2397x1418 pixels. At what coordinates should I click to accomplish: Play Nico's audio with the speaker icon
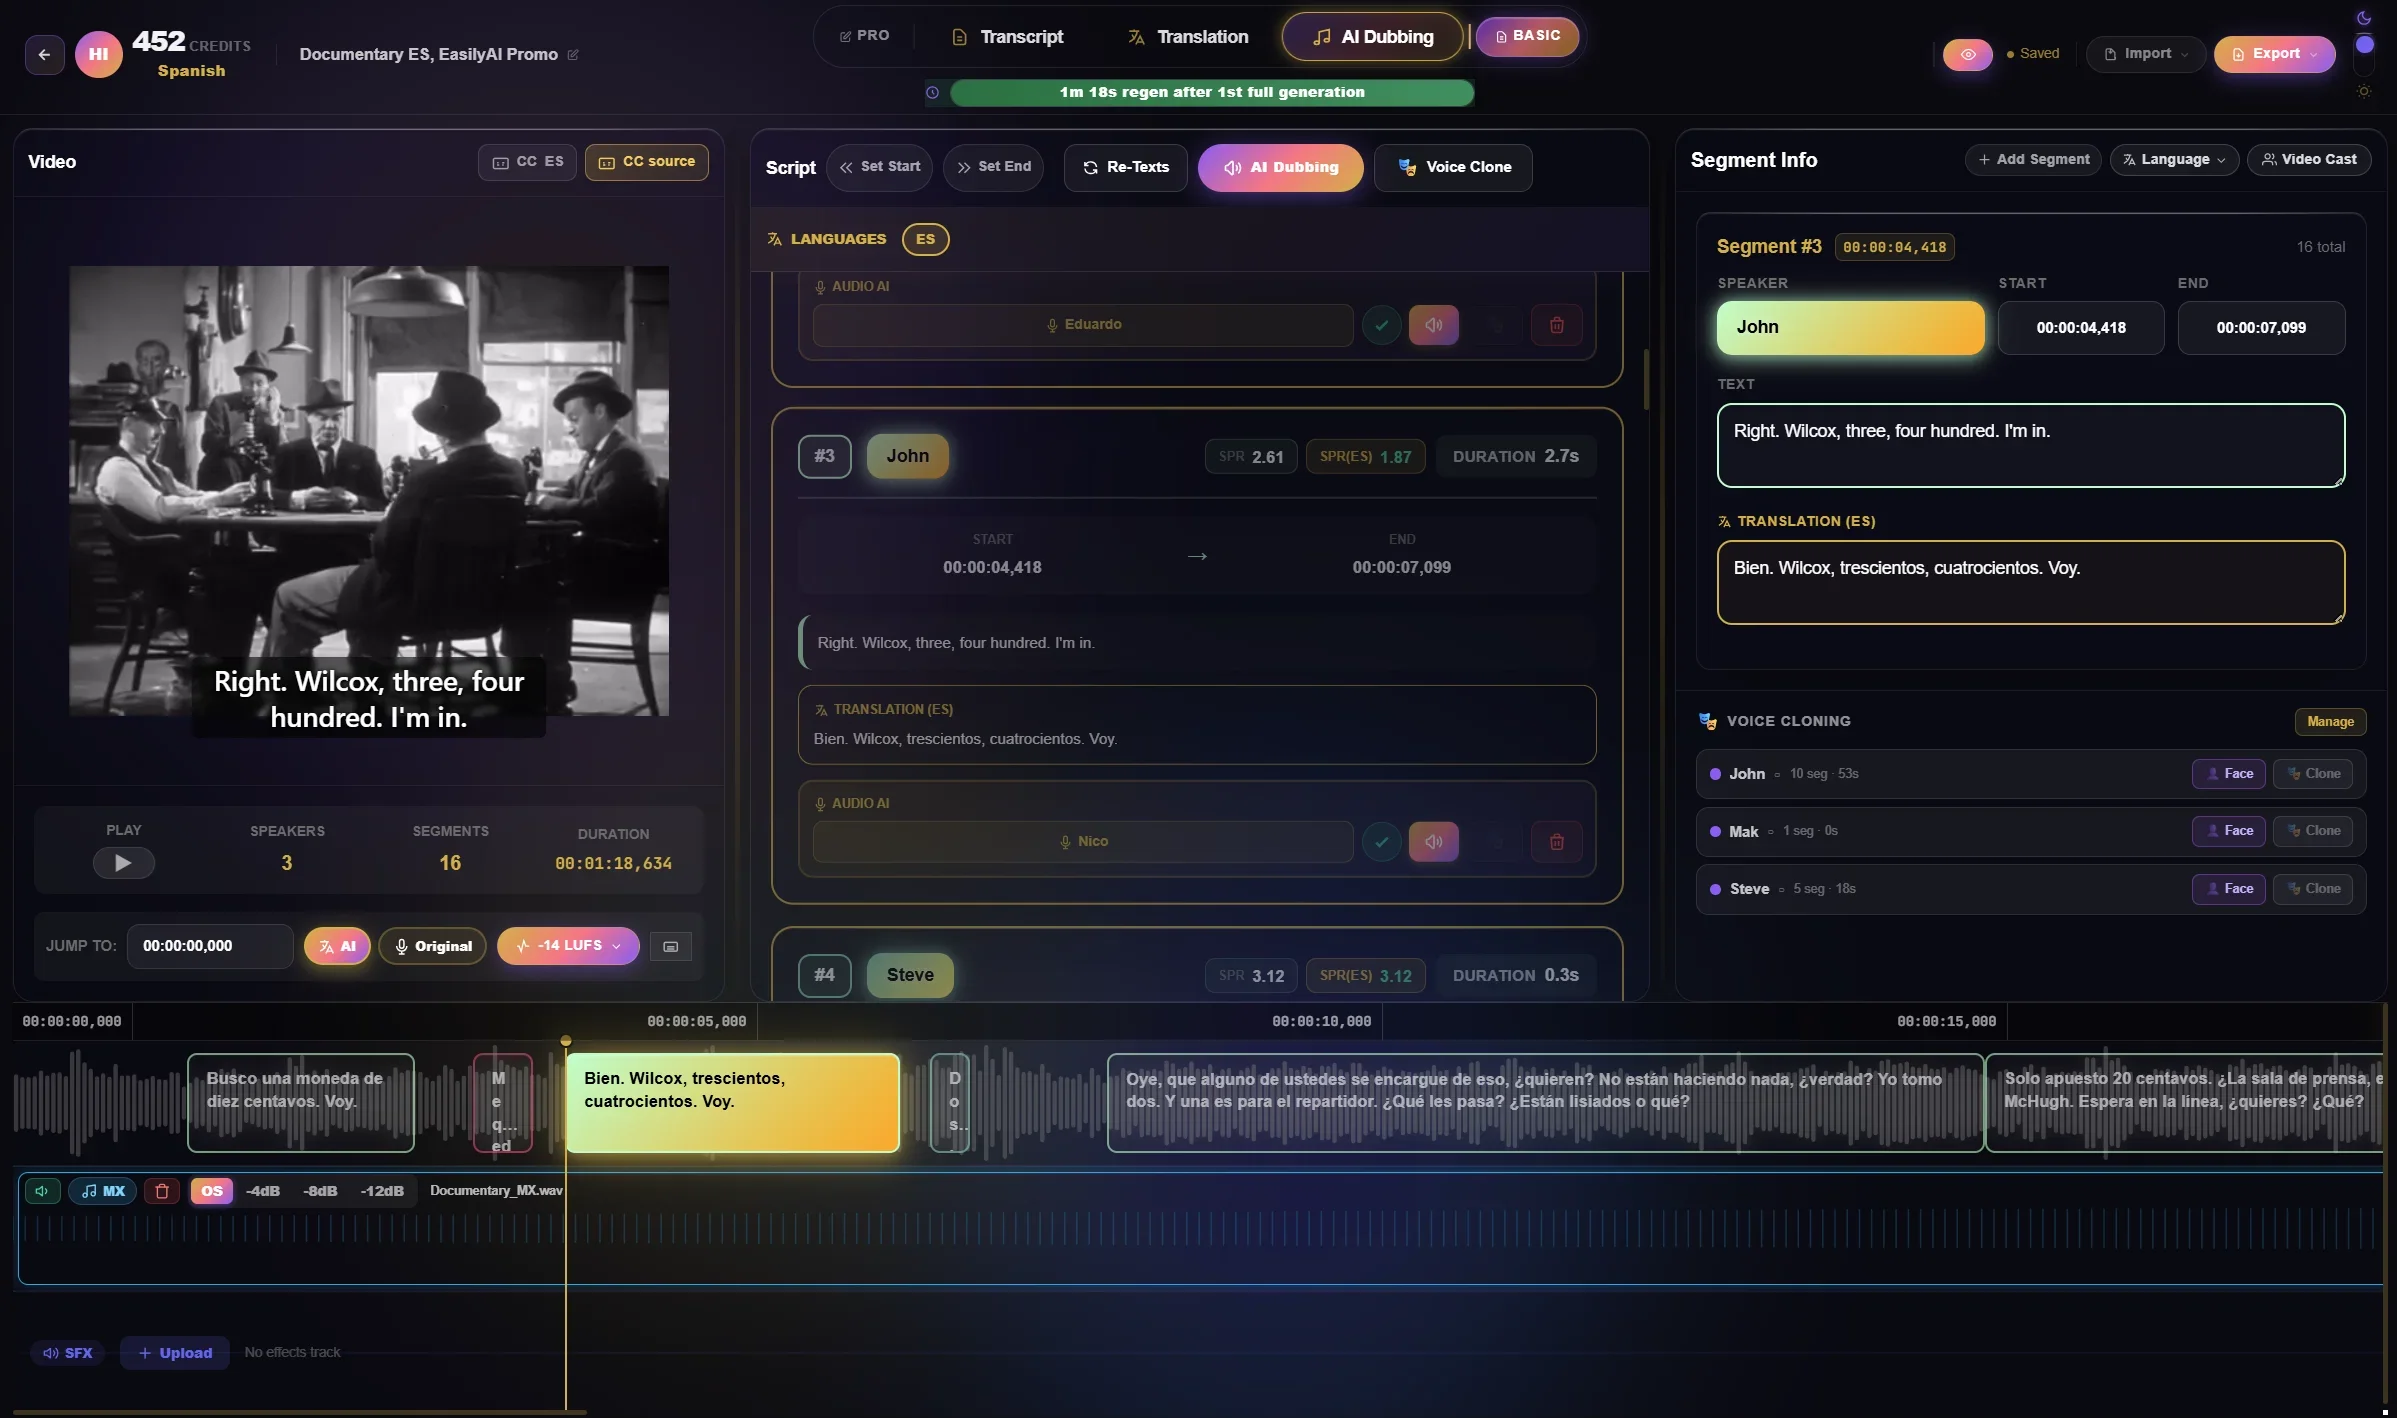(1433, 842)
